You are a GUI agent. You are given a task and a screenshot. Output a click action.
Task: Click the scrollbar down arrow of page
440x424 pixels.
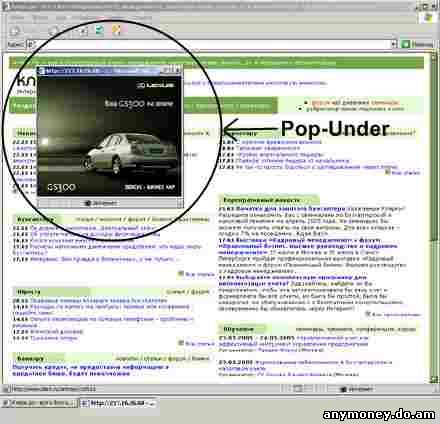tap(433, 379)
